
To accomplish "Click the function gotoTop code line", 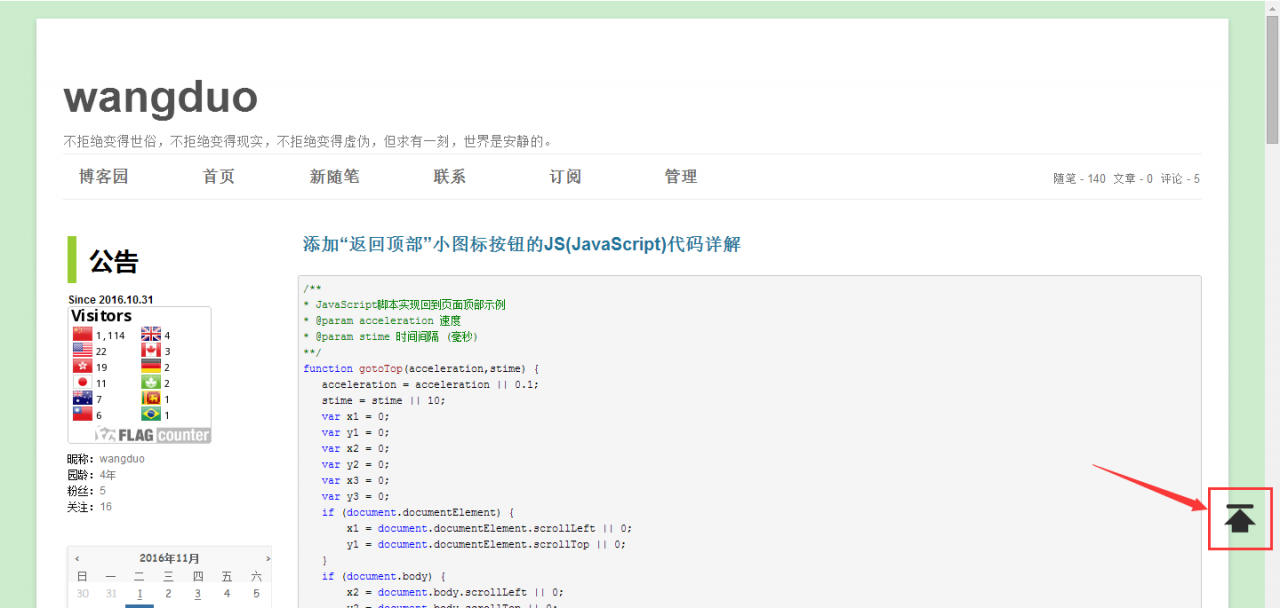I will pos(421,369).
